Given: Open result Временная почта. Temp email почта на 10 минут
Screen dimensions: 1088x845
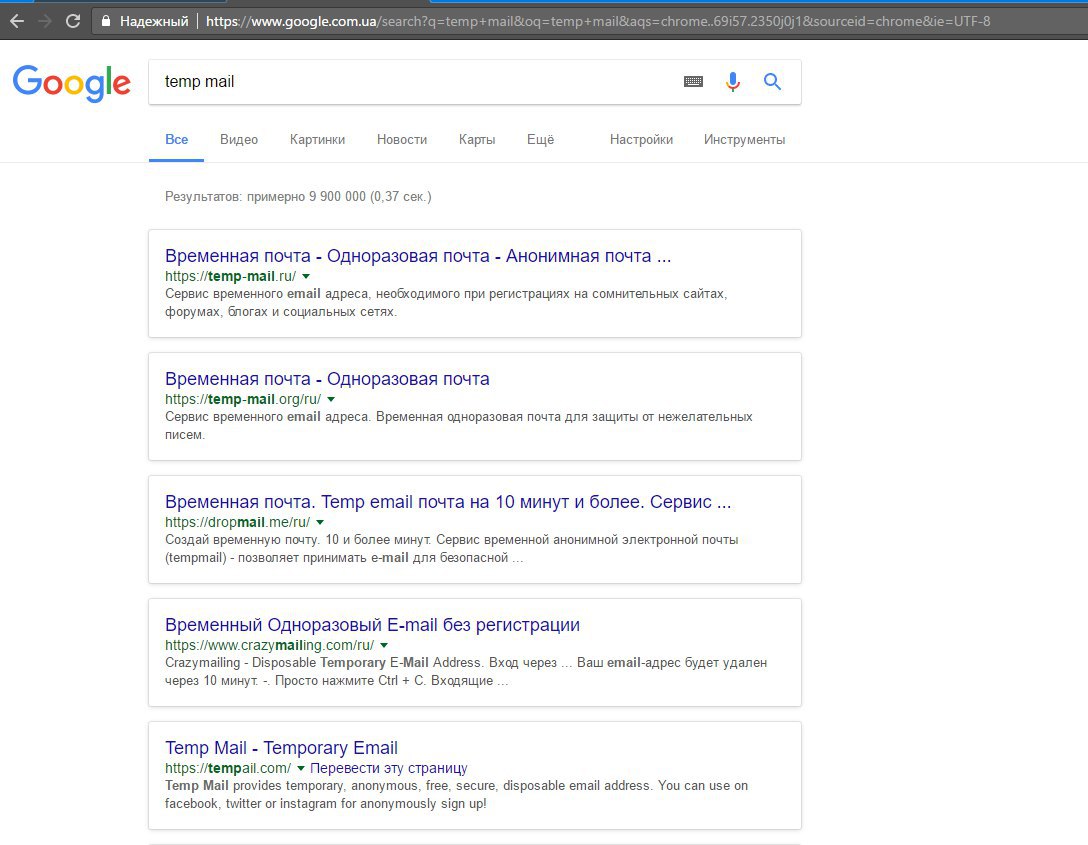Looking at the screenshot, I should coord(448,502).
